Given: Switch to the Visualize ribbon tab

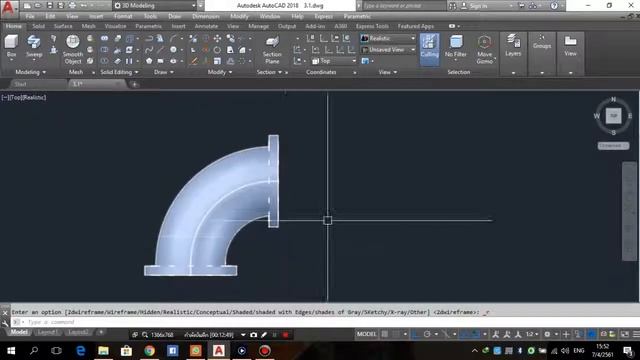Looking at the screenshot, I should (116, 26).
